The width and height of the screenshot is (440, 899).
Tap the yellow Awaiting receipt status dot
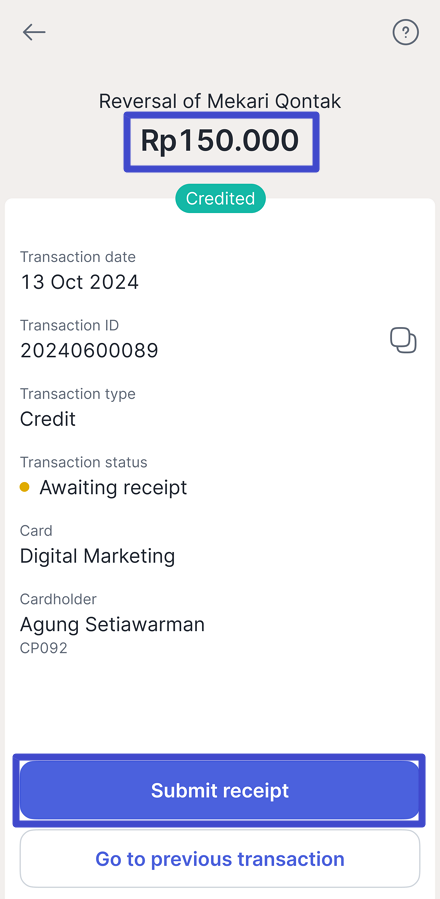click(x=25, y=487)
